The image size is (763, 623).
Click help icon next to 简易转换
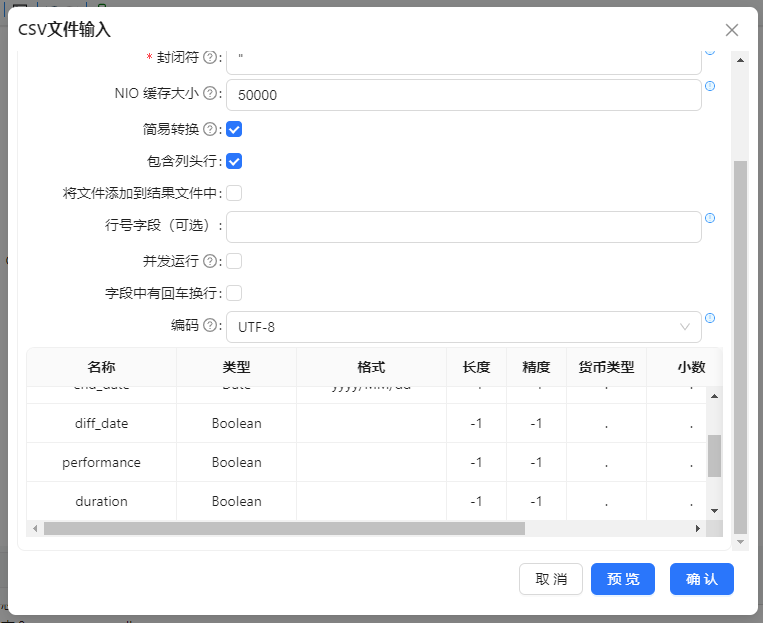point(210,129)
